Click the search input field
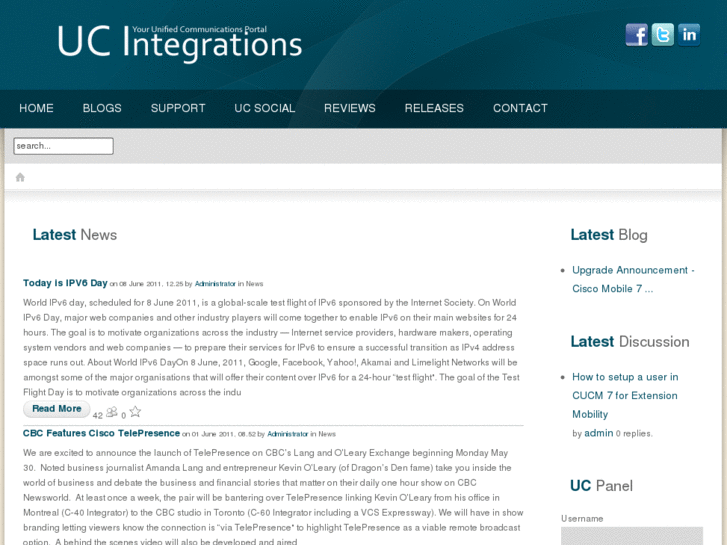 pos(64,146)
